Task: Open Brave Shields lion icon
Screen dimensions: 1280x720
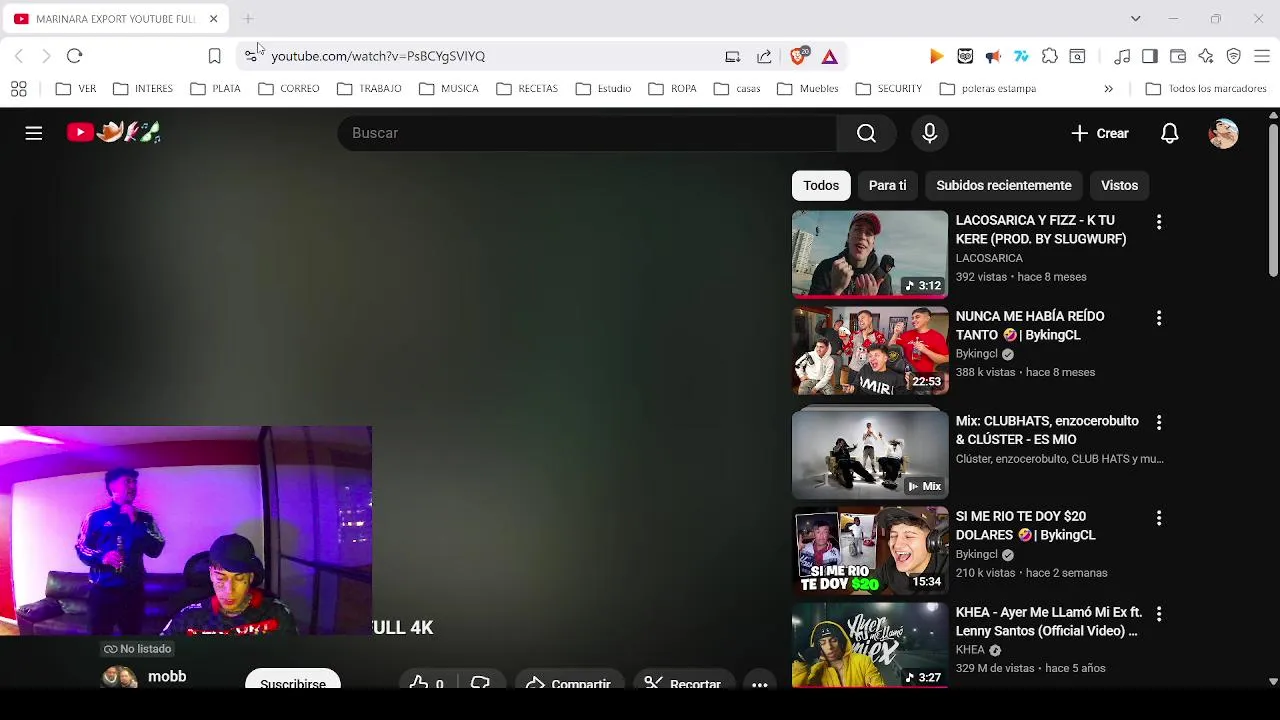Action: click(x=798, y=56)
